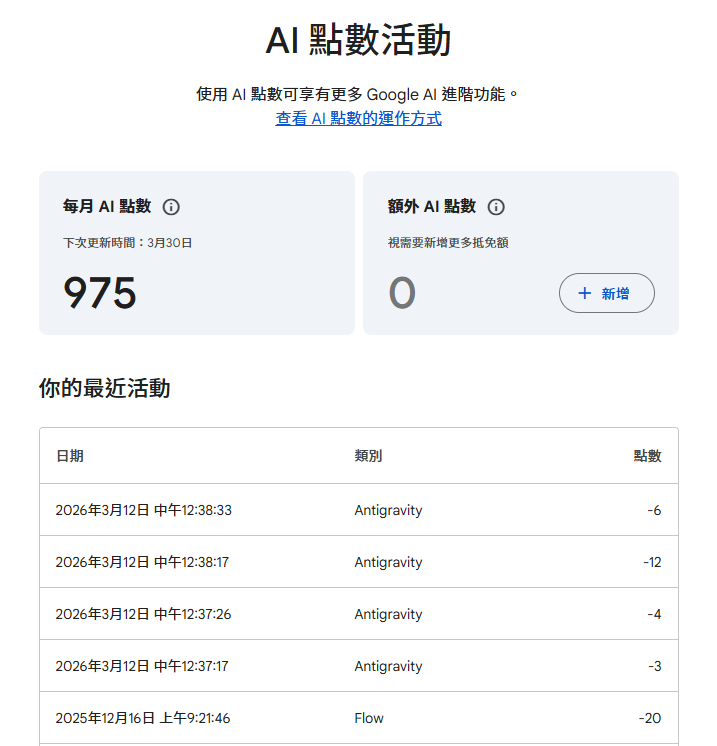The width and height of the screenshot is (717, 746).
Task: Select the date 2026年3月12日 中午12:38:17
Action: point(142,562)
